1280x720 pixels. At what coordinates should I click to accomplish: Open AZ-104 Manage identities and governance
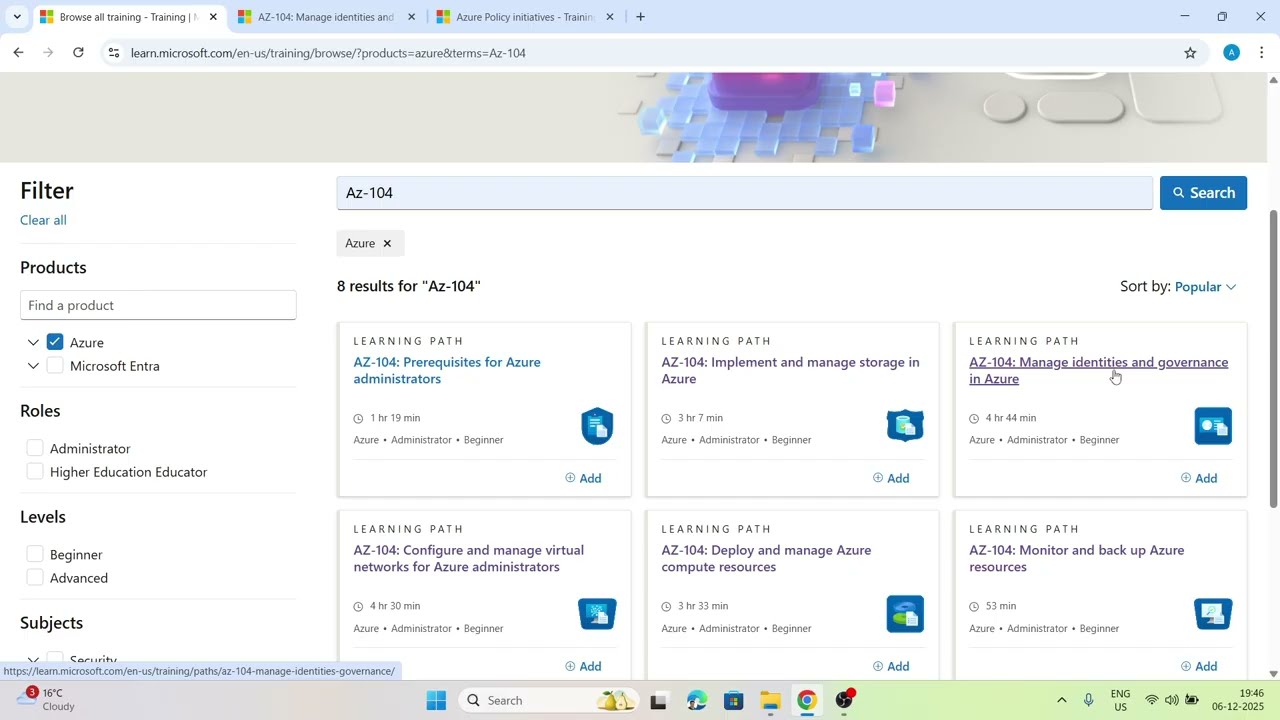click(1098, 370)
